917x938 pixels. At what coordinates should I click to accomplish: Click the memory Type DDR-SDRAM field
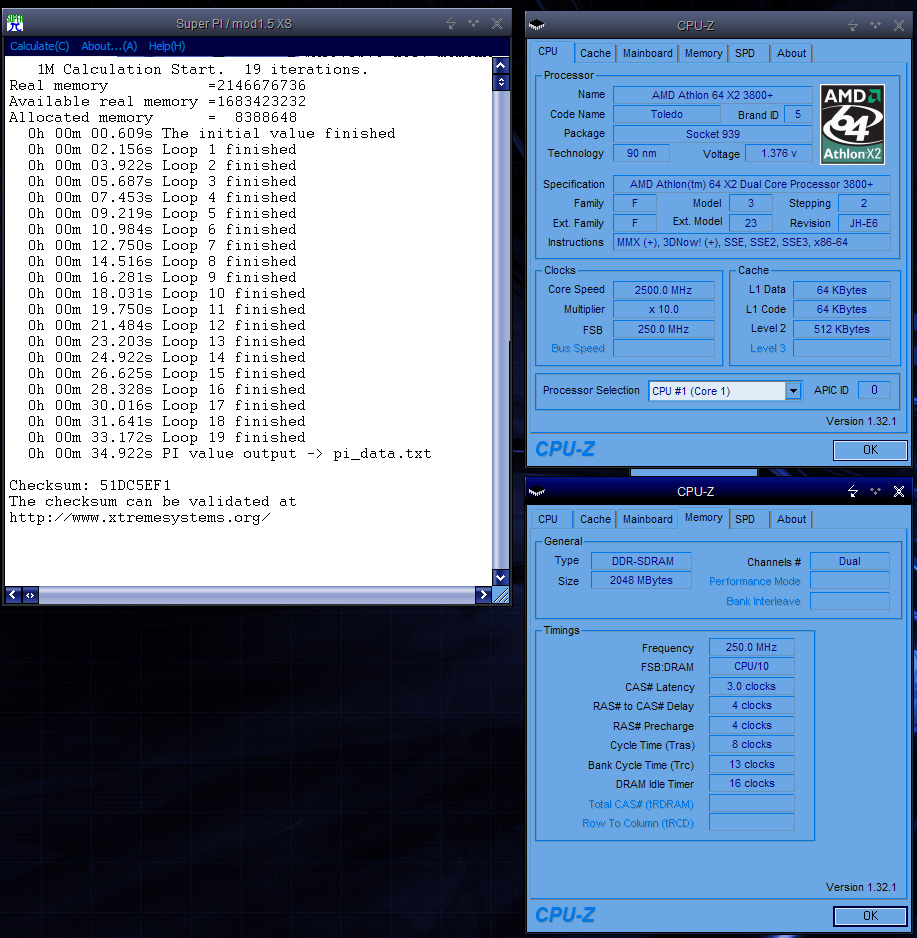[x=641, y=561]
